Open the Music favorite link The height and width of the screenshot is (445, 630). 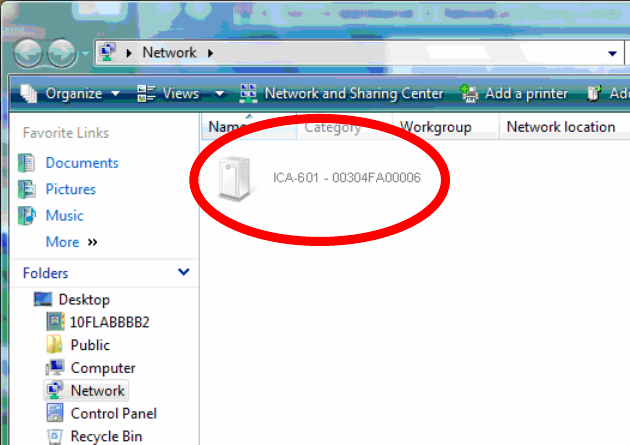click(x=65, y=216)
